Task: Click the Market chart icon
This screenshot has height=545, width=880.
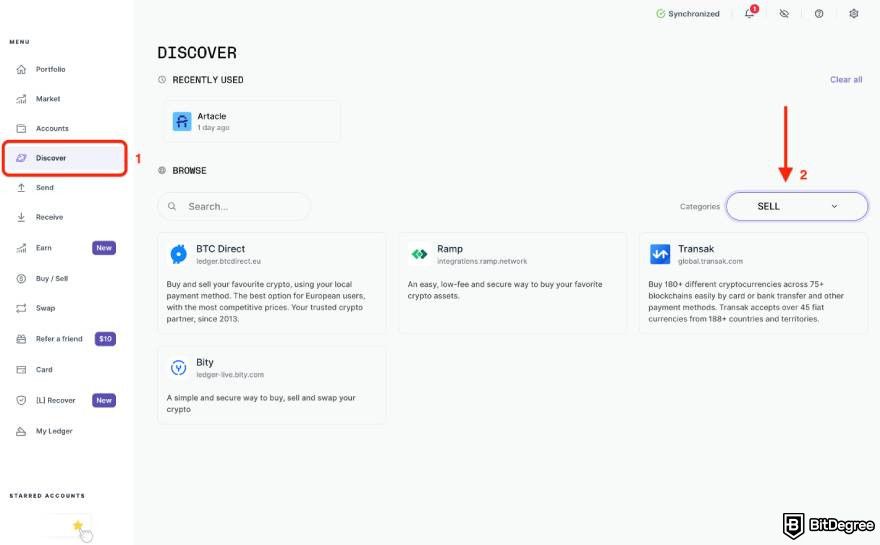Action: [21, 99]
